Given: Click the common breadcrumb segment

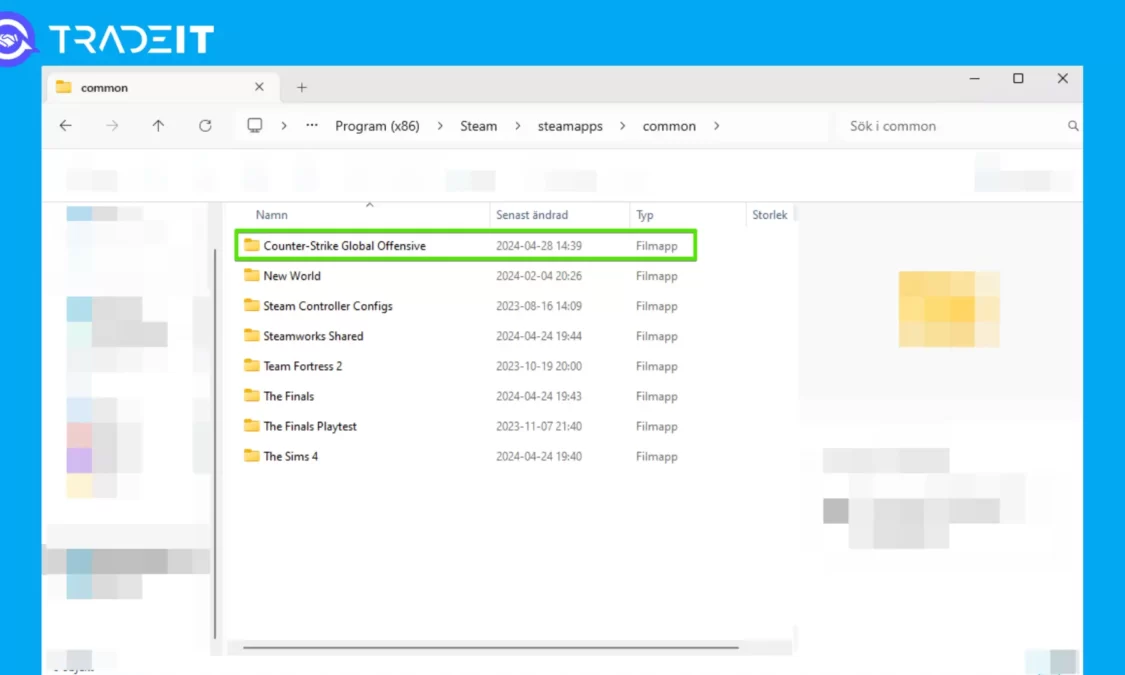Looking at the screenshot, I should pyautogui.click(x=669, y=126).
